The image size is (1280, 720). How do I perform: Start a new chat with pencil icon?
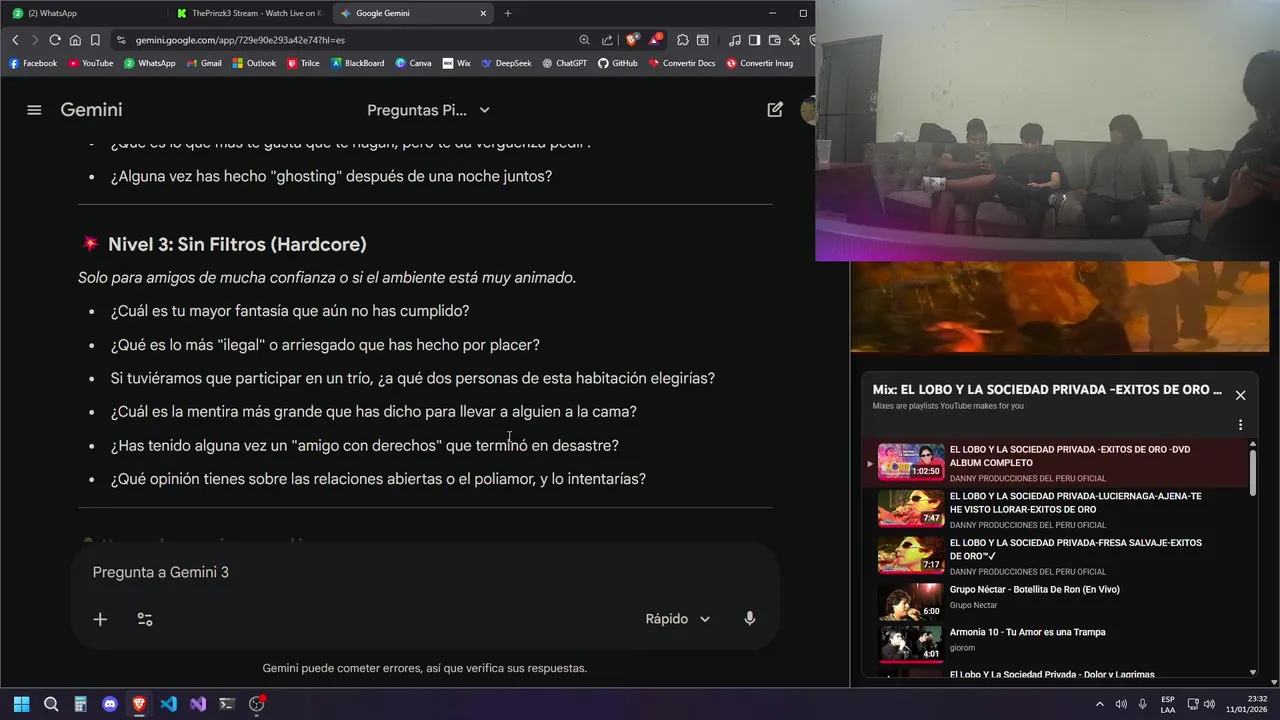point(775,110)
